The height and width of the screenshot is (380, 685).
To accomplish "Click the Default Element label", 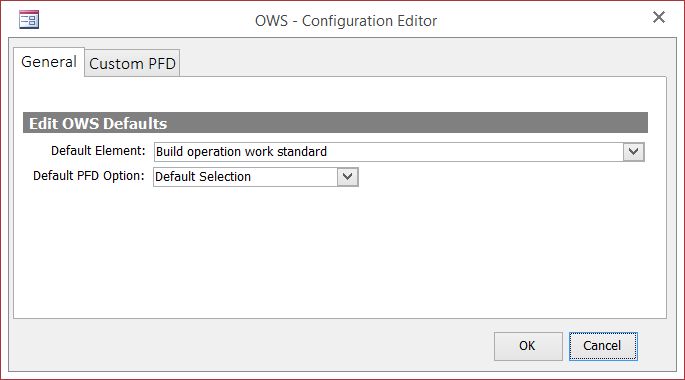I will pyautogui.click(x=98, y=151).
